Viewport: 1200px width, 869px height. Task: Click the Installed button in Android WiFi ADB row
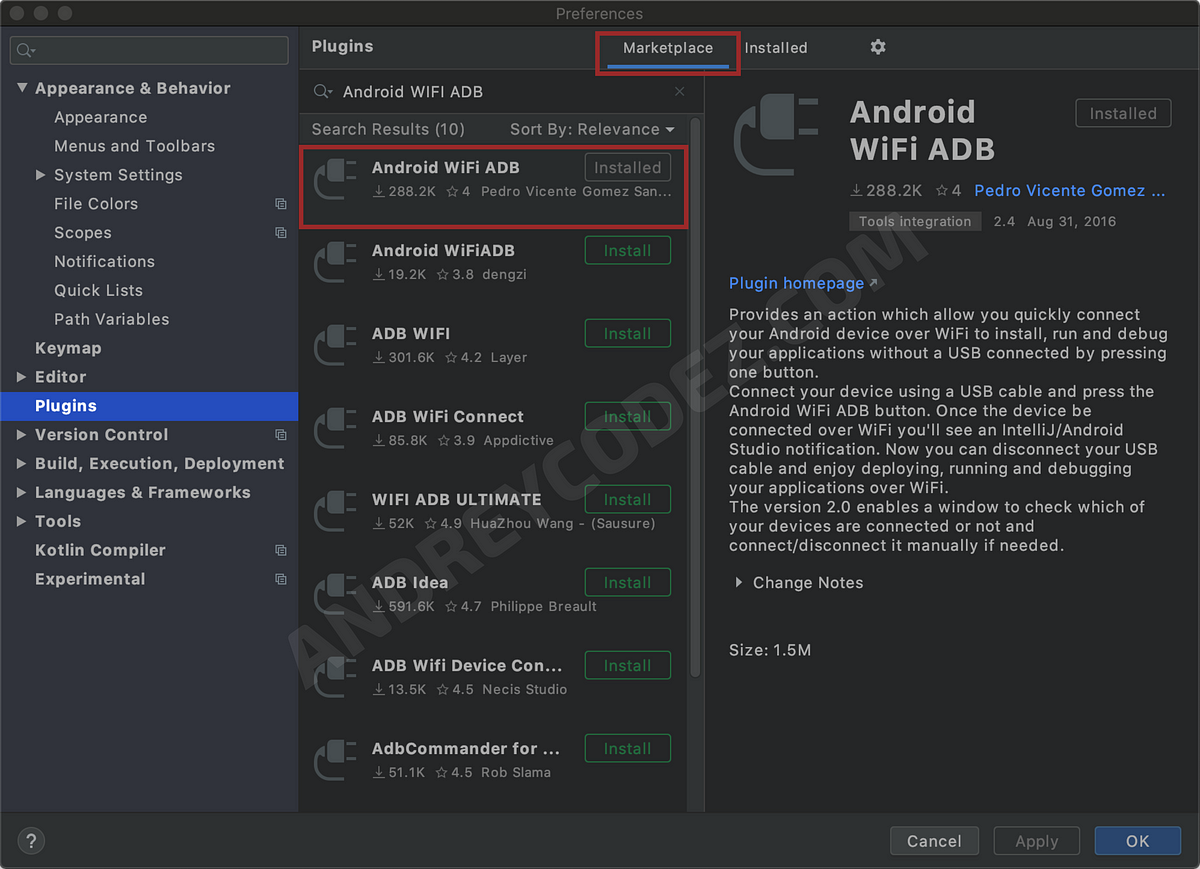pos(627,168)
